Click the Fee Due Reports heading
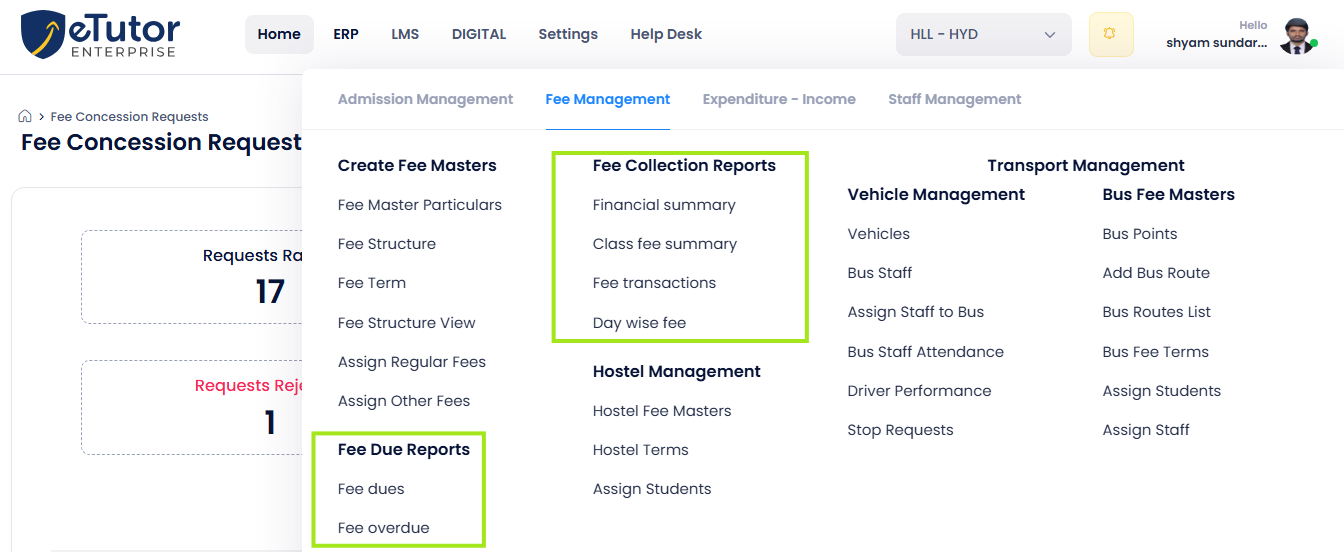Image resolution: width=1344 pixels, height=552 pixels. pyautogui.click(x=404, y=450)
